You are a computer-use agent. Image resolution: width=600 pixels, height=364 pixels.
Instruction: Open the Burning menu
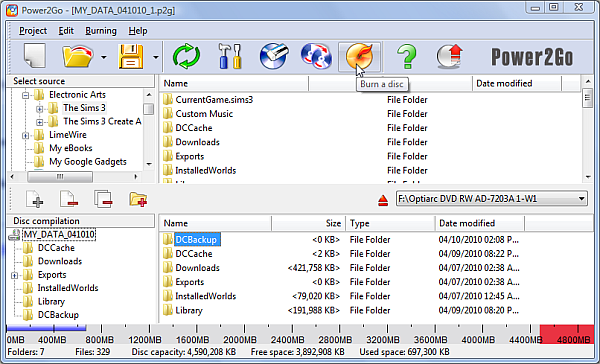coord(101,31)
